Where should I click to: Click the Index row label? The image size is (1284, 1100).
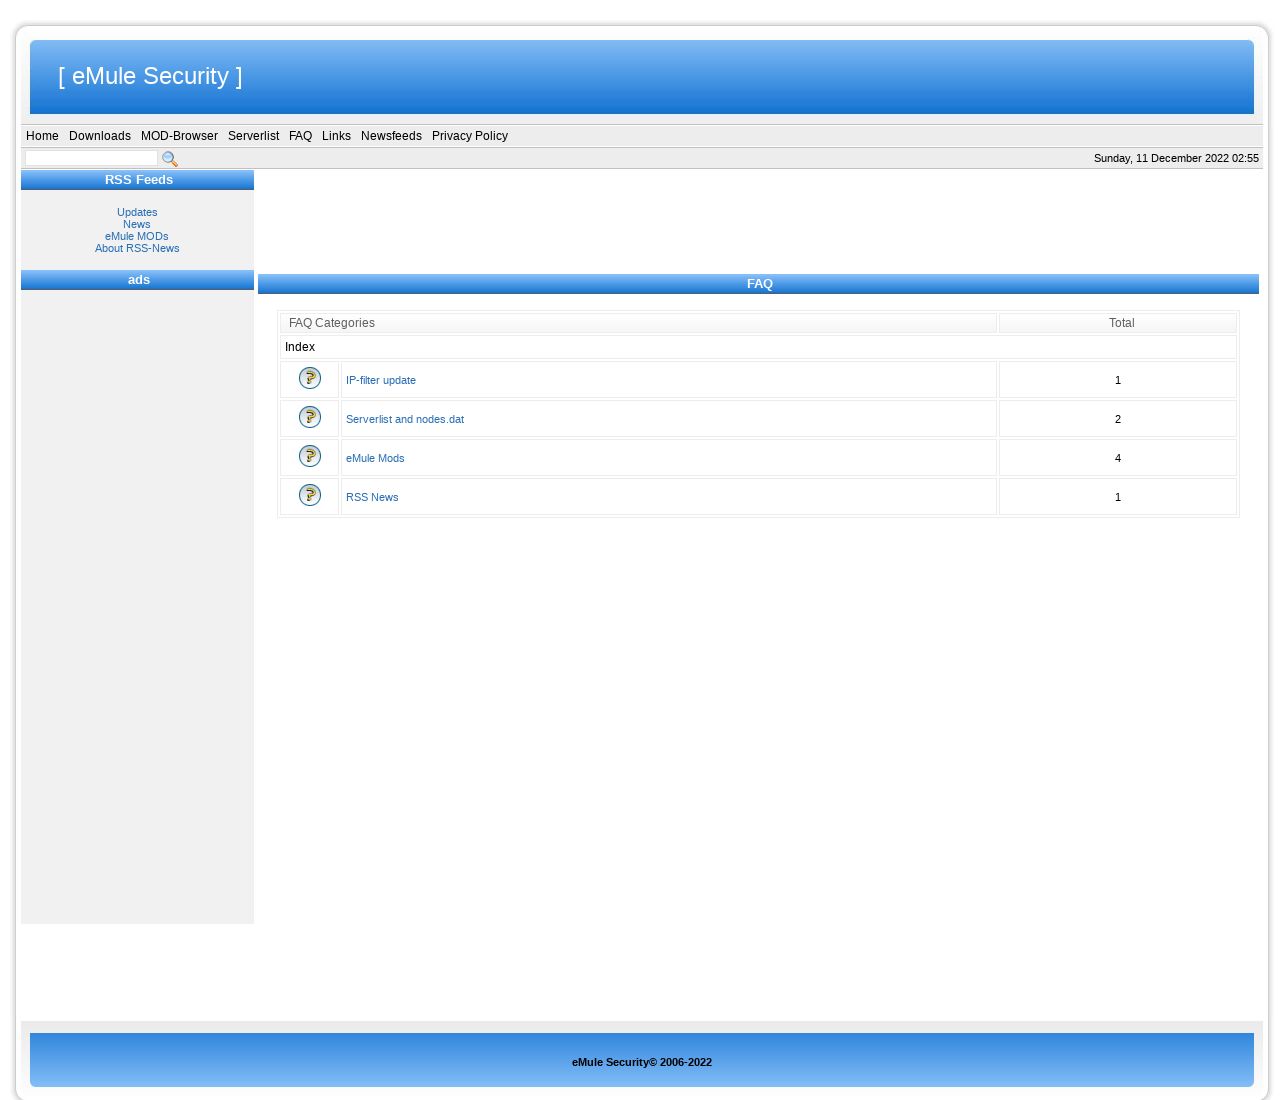pos(300,347)
